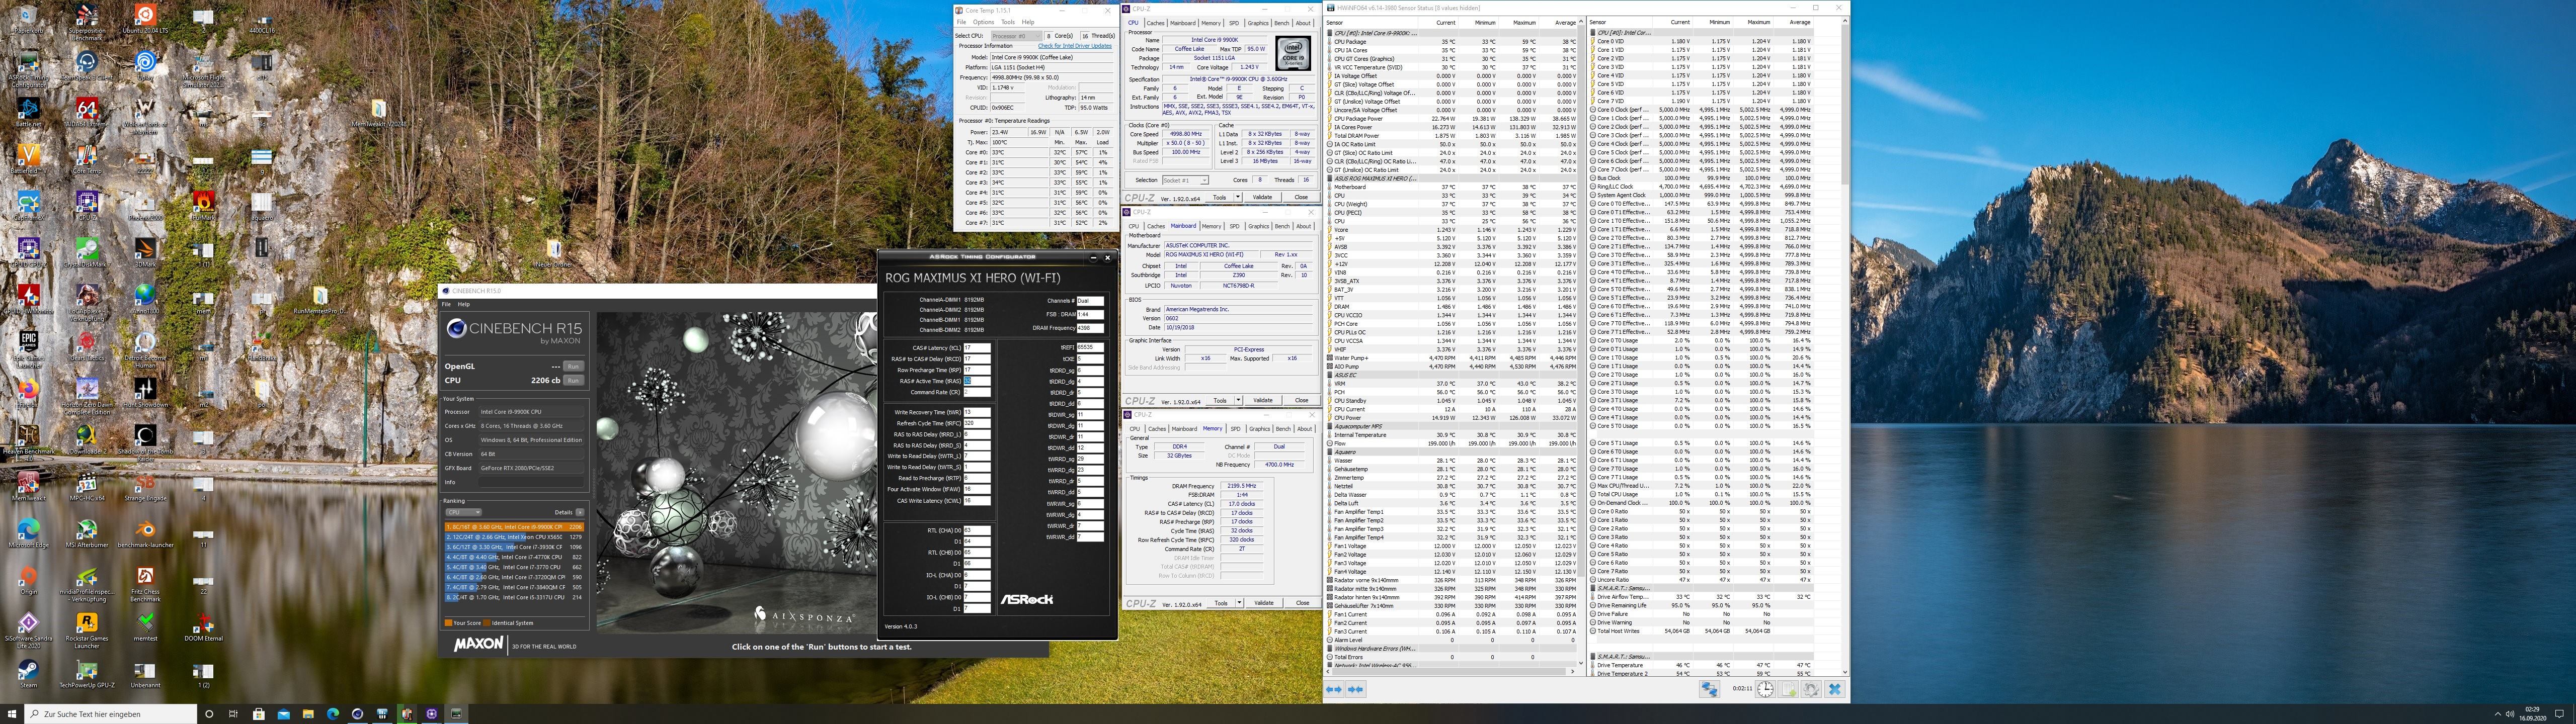
Task: Select Origin desktop icon
Action: [x=28, y=580]
